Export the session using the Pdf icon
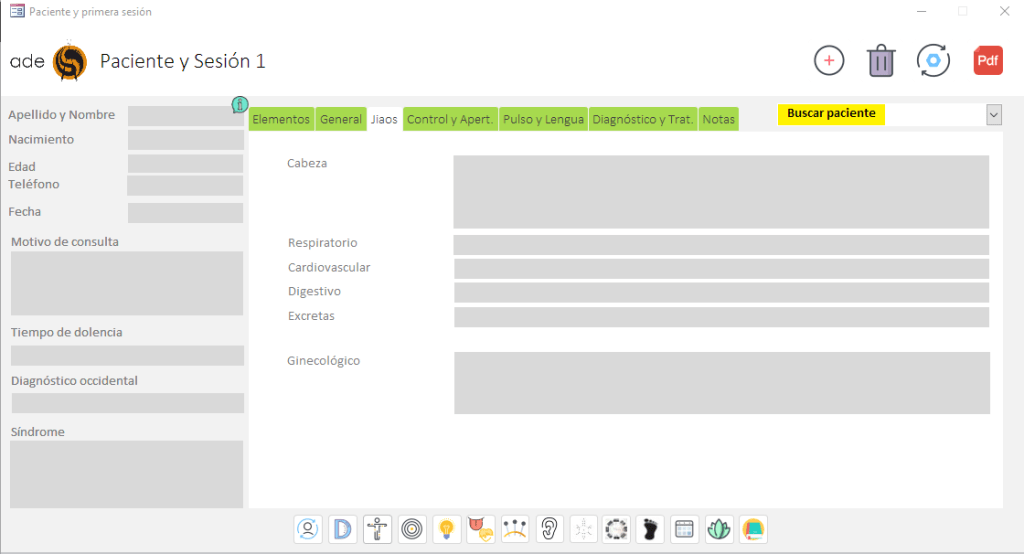This screenshot has width=1024, height=554. coord(988,61)
